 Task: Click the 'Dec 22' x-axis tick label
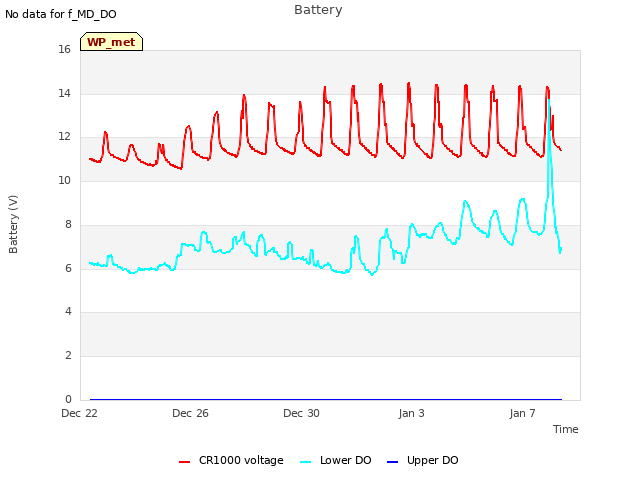pos(80,413)
